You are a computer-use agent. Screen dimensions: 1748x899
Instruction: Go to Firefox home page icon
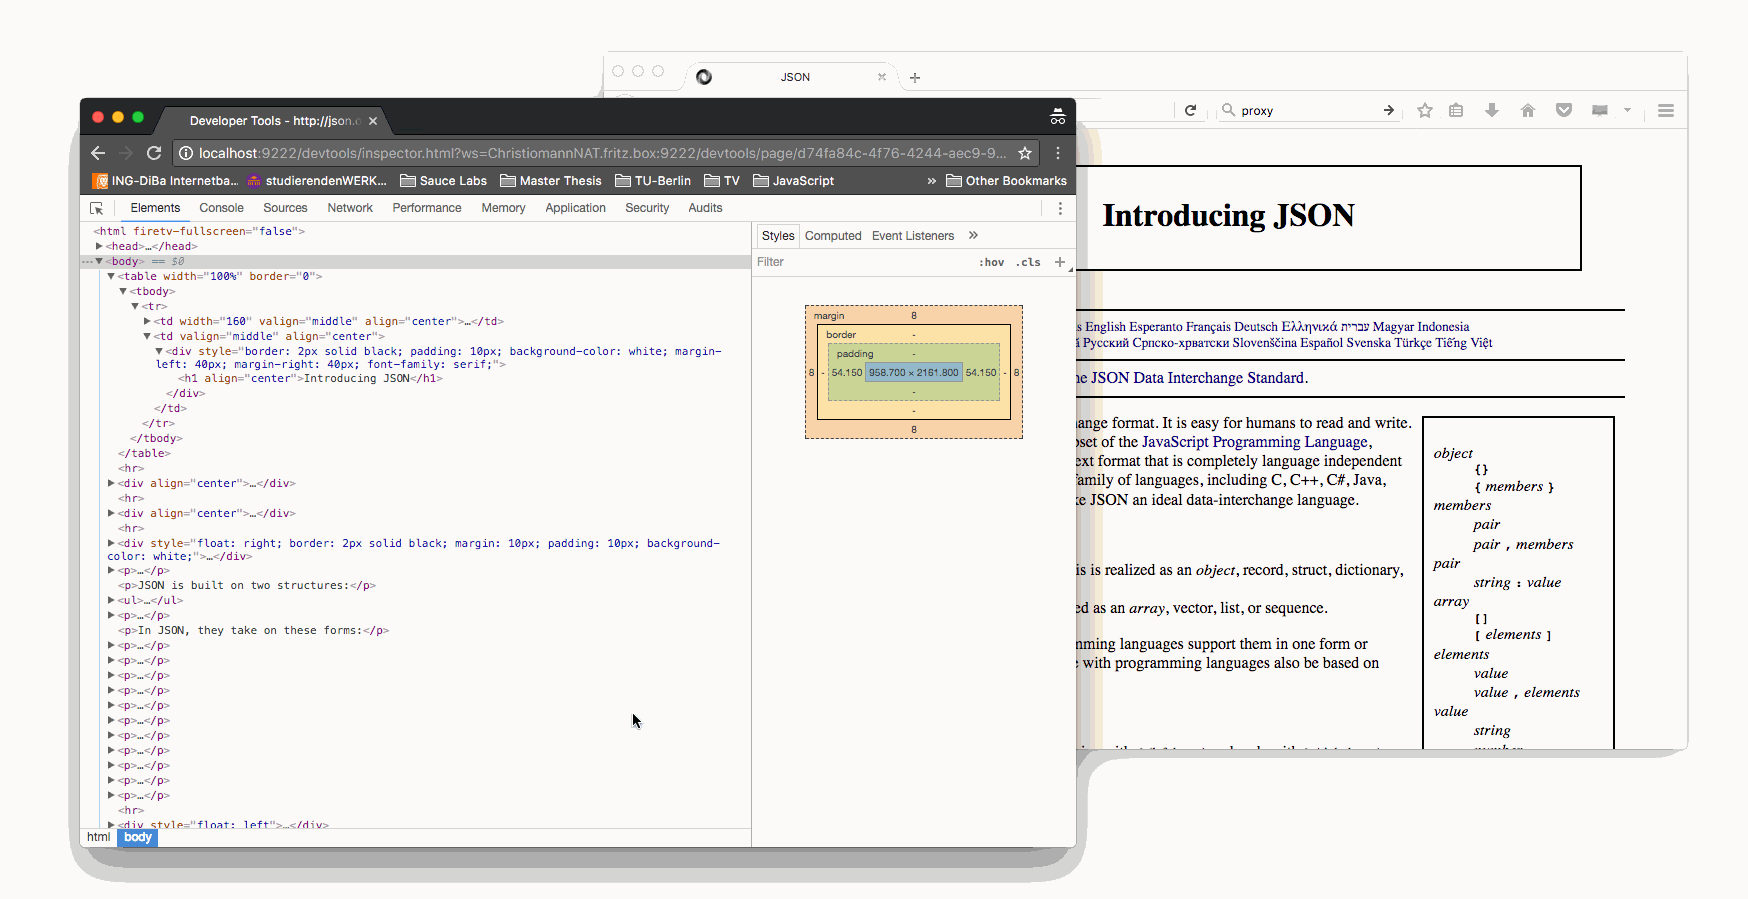coord(1527,110)
